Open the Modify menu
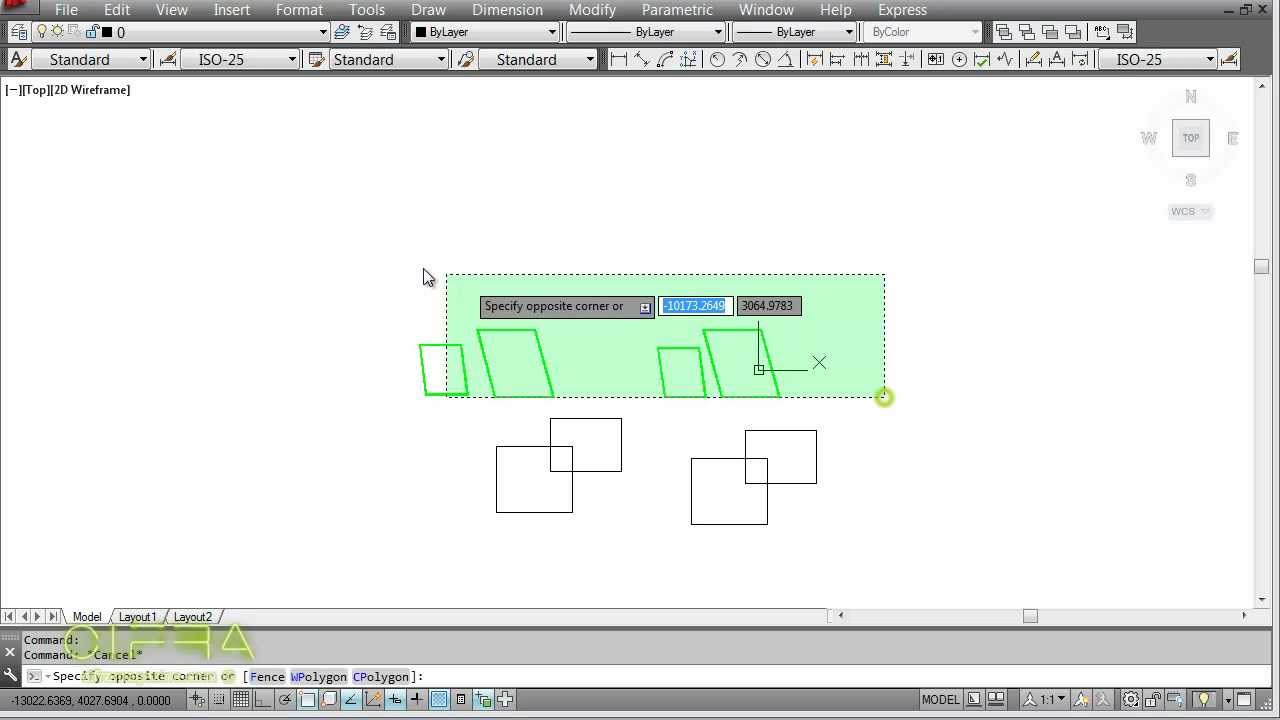Image resolution: width=1280 pixels, height=720 pixels. 592,9
